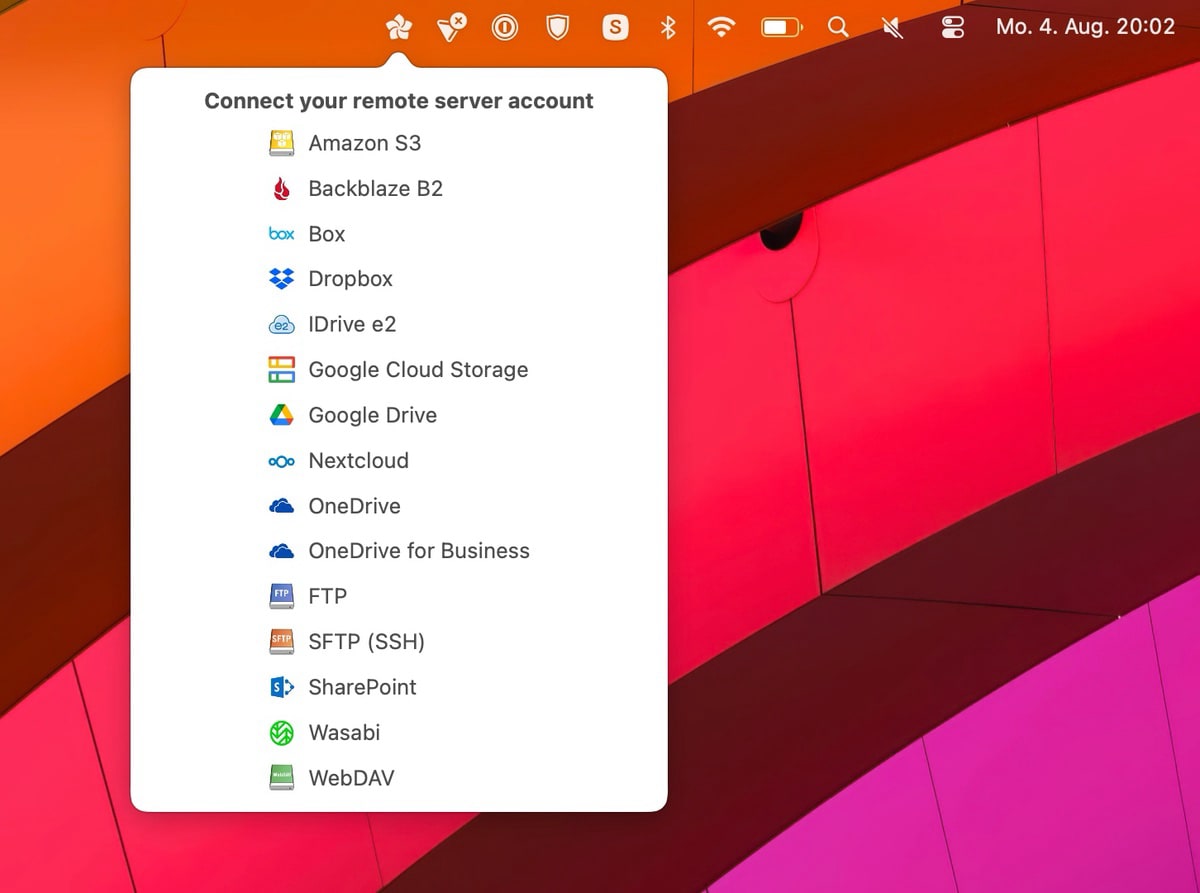
Task: Select WebDAV from the list
Action: point(351,778)
